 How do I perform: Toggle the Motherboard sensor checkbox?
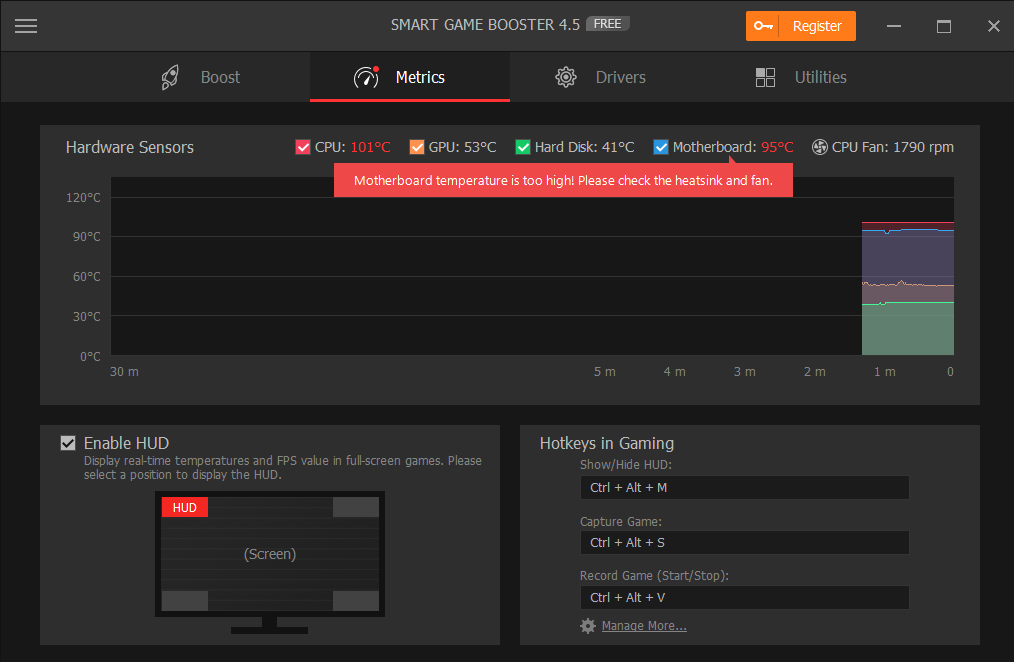660,147
